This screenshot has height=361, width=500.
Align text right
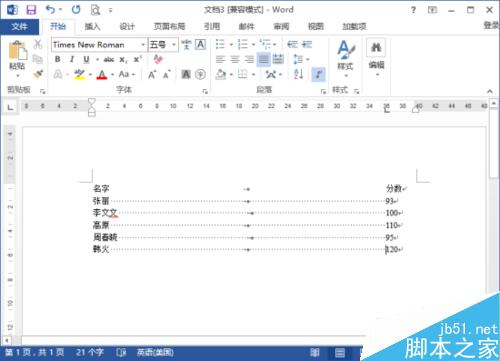click(249, 60)
